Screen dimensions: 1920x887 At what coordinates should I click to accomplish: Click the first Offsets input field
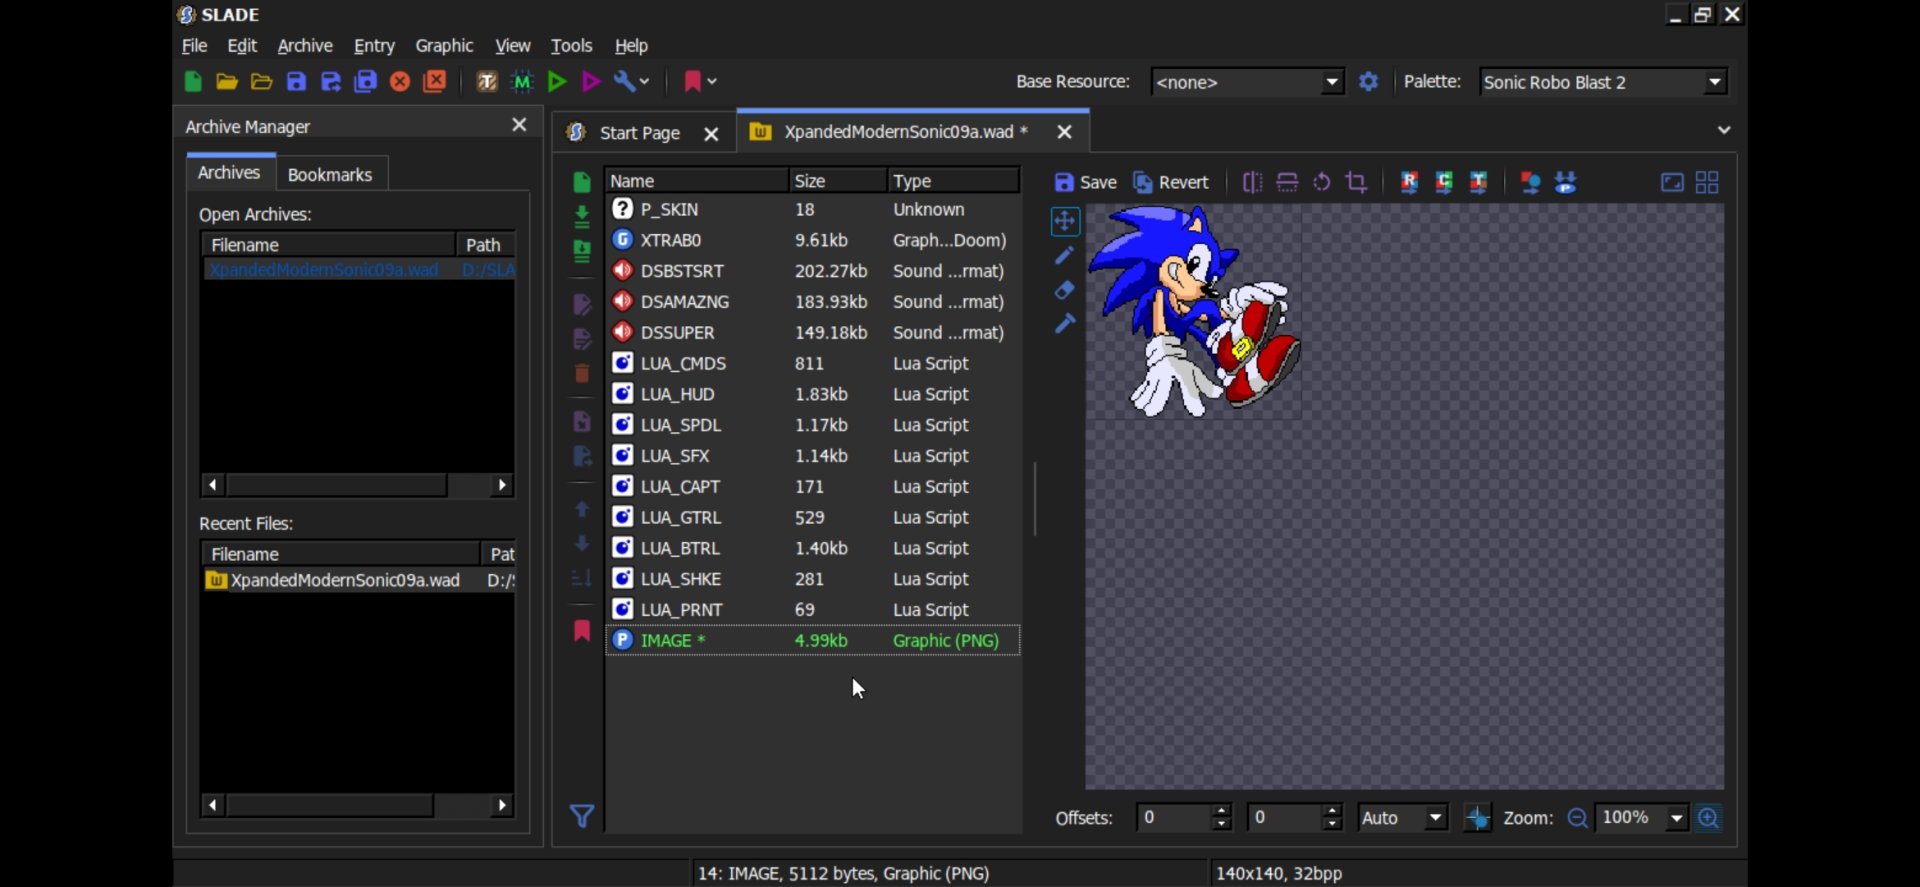coord(1174,818)
